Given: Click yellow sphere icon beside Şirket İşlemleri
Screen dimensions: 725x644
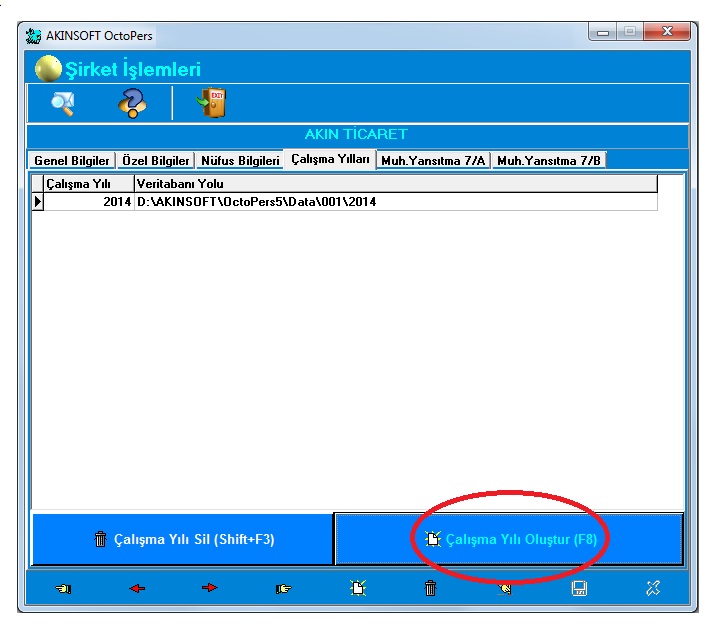Looking at the screenshot, I should pyautogui.click(x=48, y=68).
